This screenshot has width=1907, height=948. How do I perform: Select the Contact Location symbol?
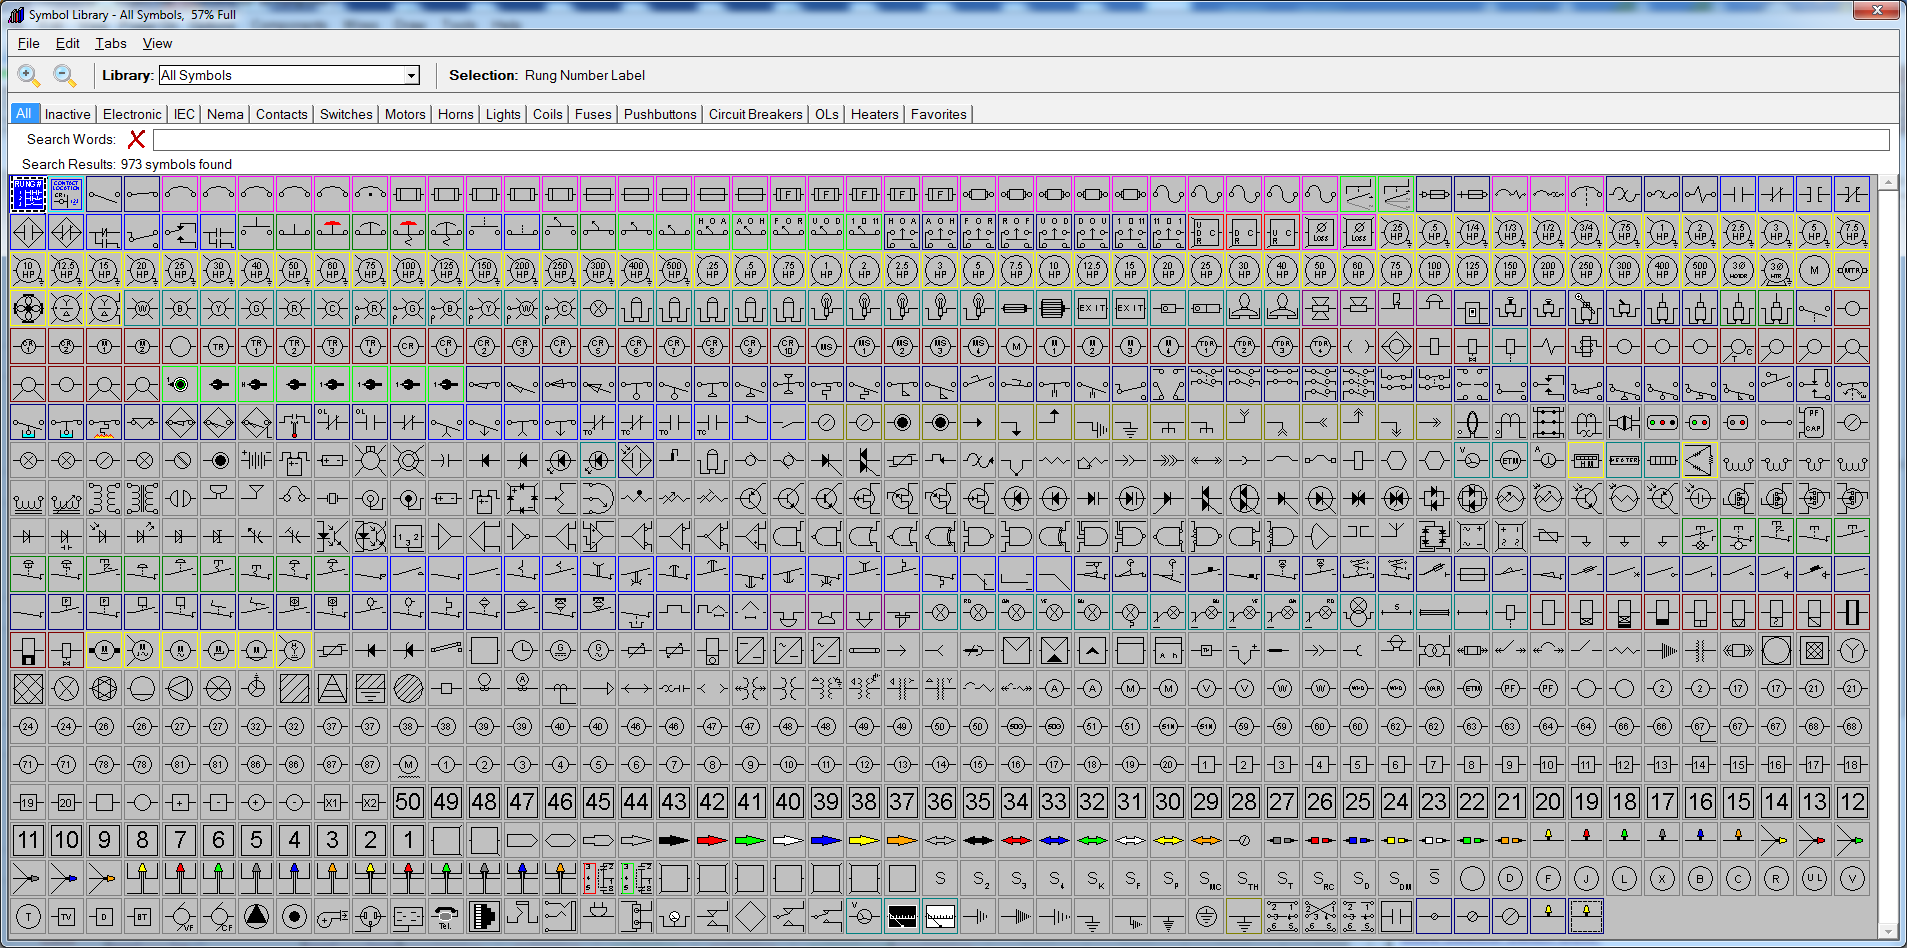click(x=66, y=194)
